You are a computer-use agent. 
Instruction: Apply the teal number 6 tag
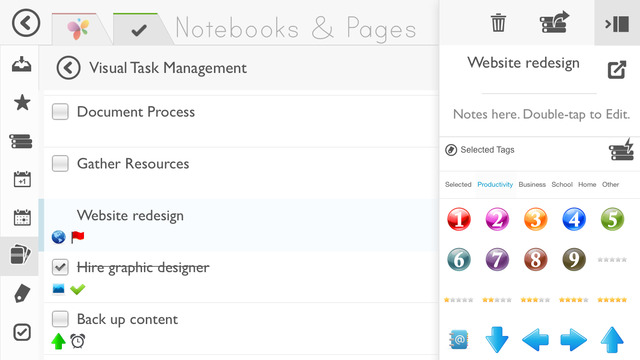pos(459,259)
